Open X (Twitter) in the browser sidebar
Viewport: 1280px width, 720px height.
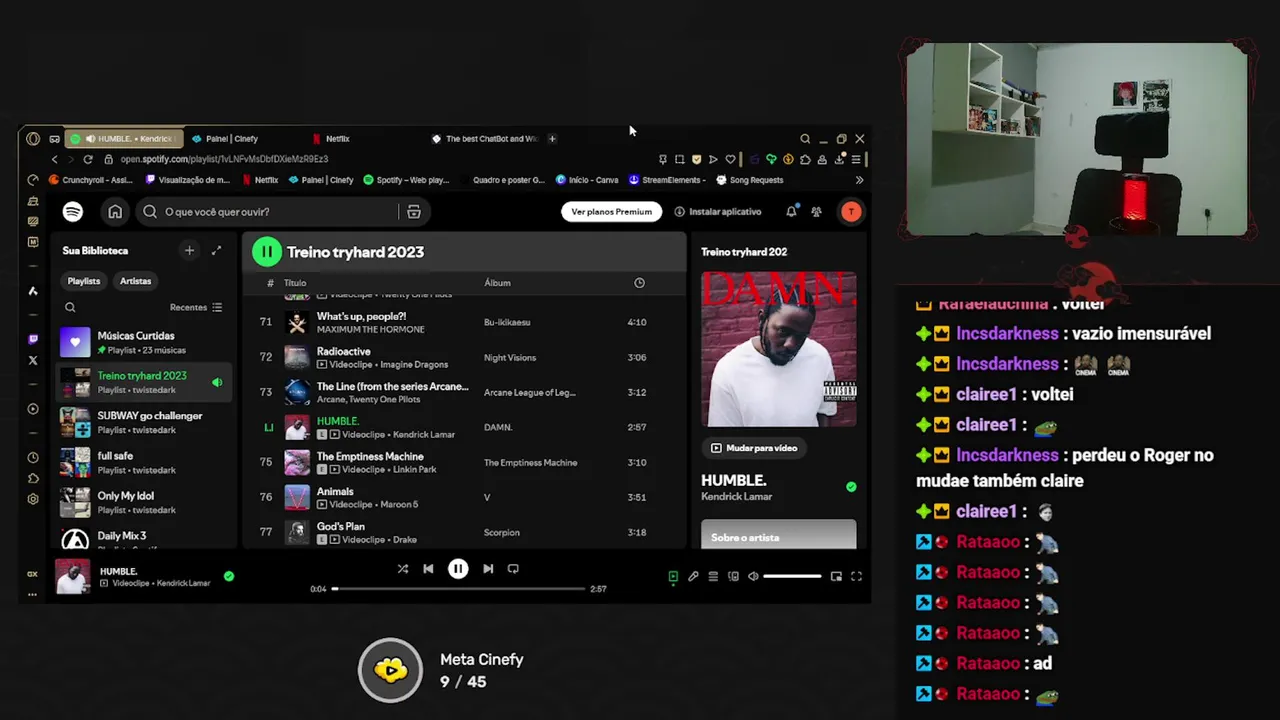(x=33, y=360)
